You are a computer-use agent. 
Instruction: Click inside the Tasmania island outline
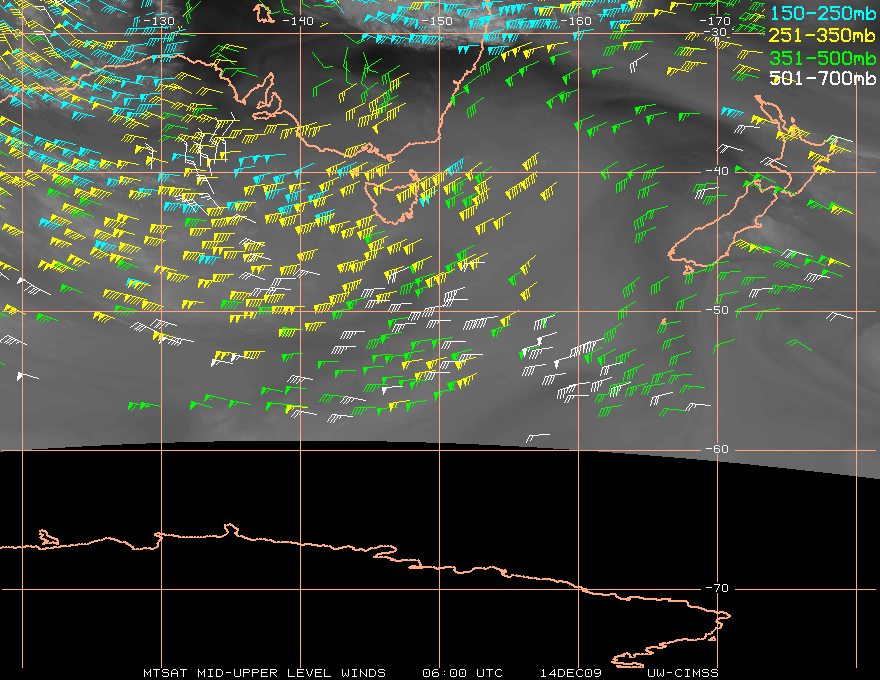(390, 203)
